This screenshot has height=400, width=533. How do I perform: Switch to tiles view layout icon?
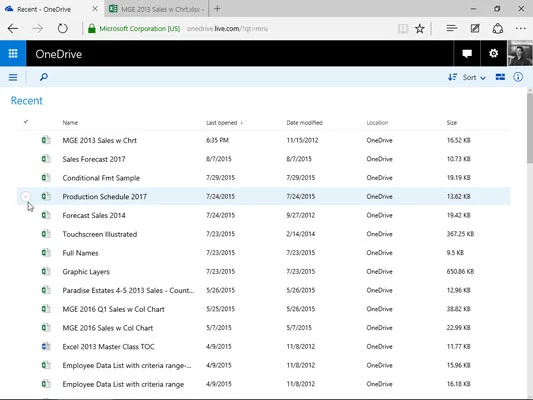pyautogui.click(x=500, y=77)
